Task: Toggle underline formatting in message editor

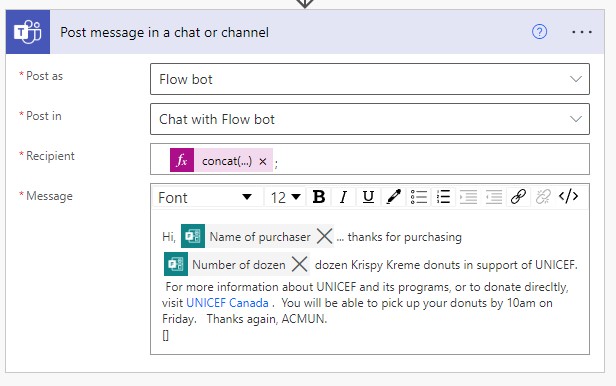Action: coord(368,197)
